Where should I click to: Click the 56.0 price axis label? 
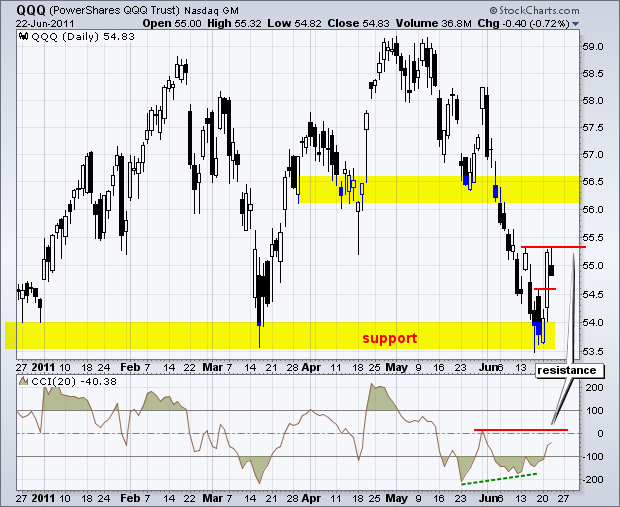coord(593,210)
